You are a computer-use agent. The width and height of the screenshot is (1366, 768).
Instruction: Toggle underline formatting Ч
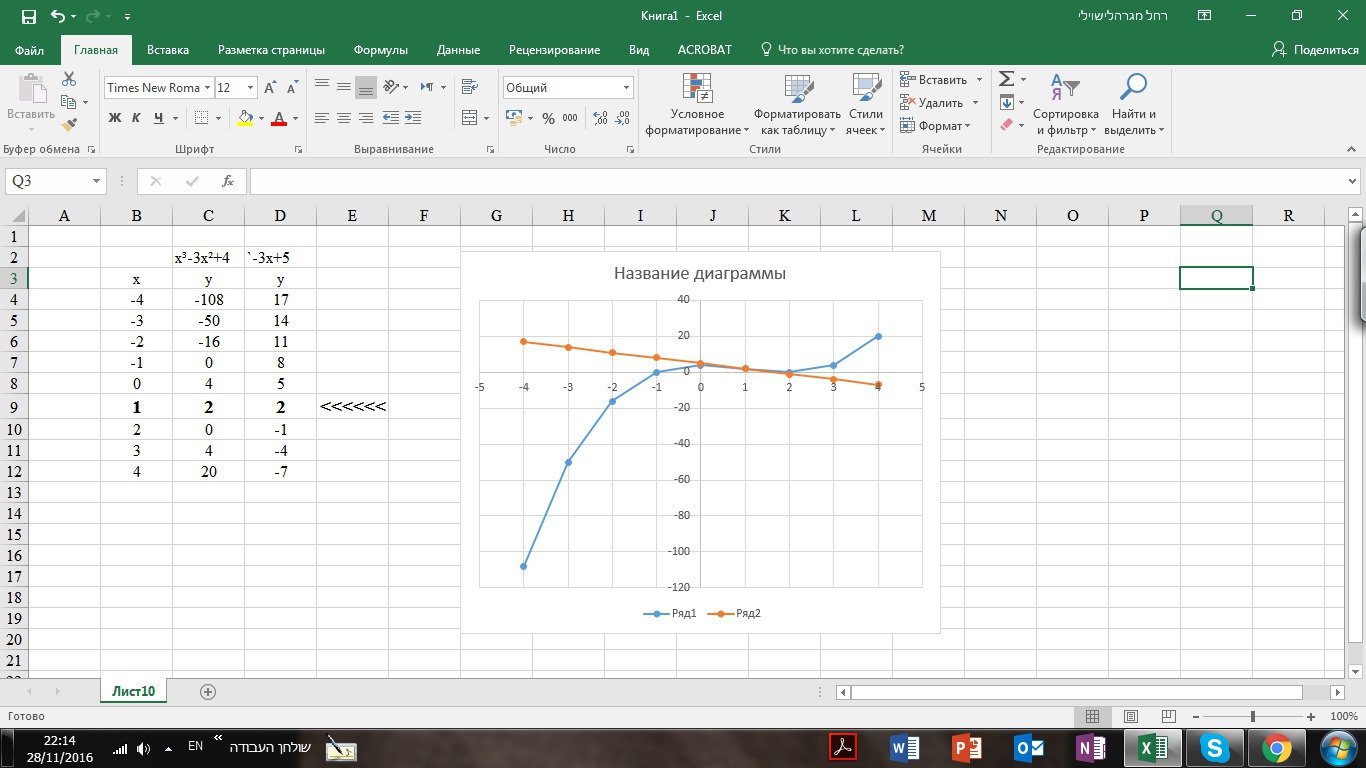click(x=158, y=118)
